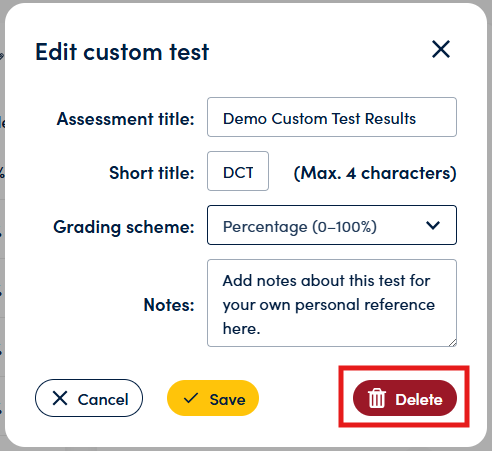Click the X icon inside Cancel button
Viewport: 492px width, 451px height.
(60, 398)
